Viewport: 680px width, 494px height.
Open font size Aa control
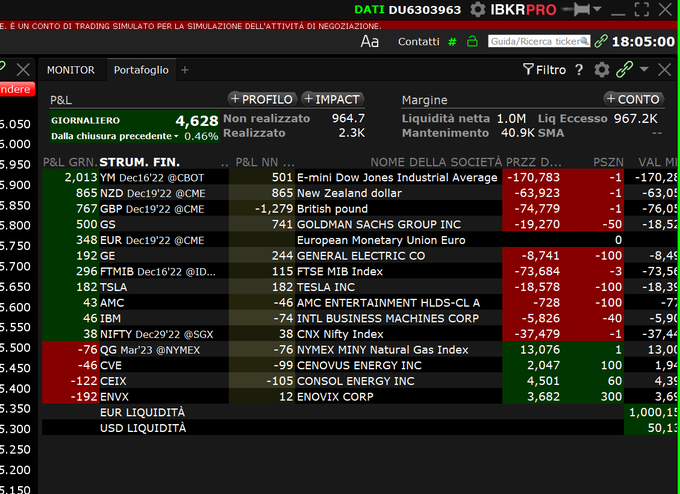tap(369, 42)
